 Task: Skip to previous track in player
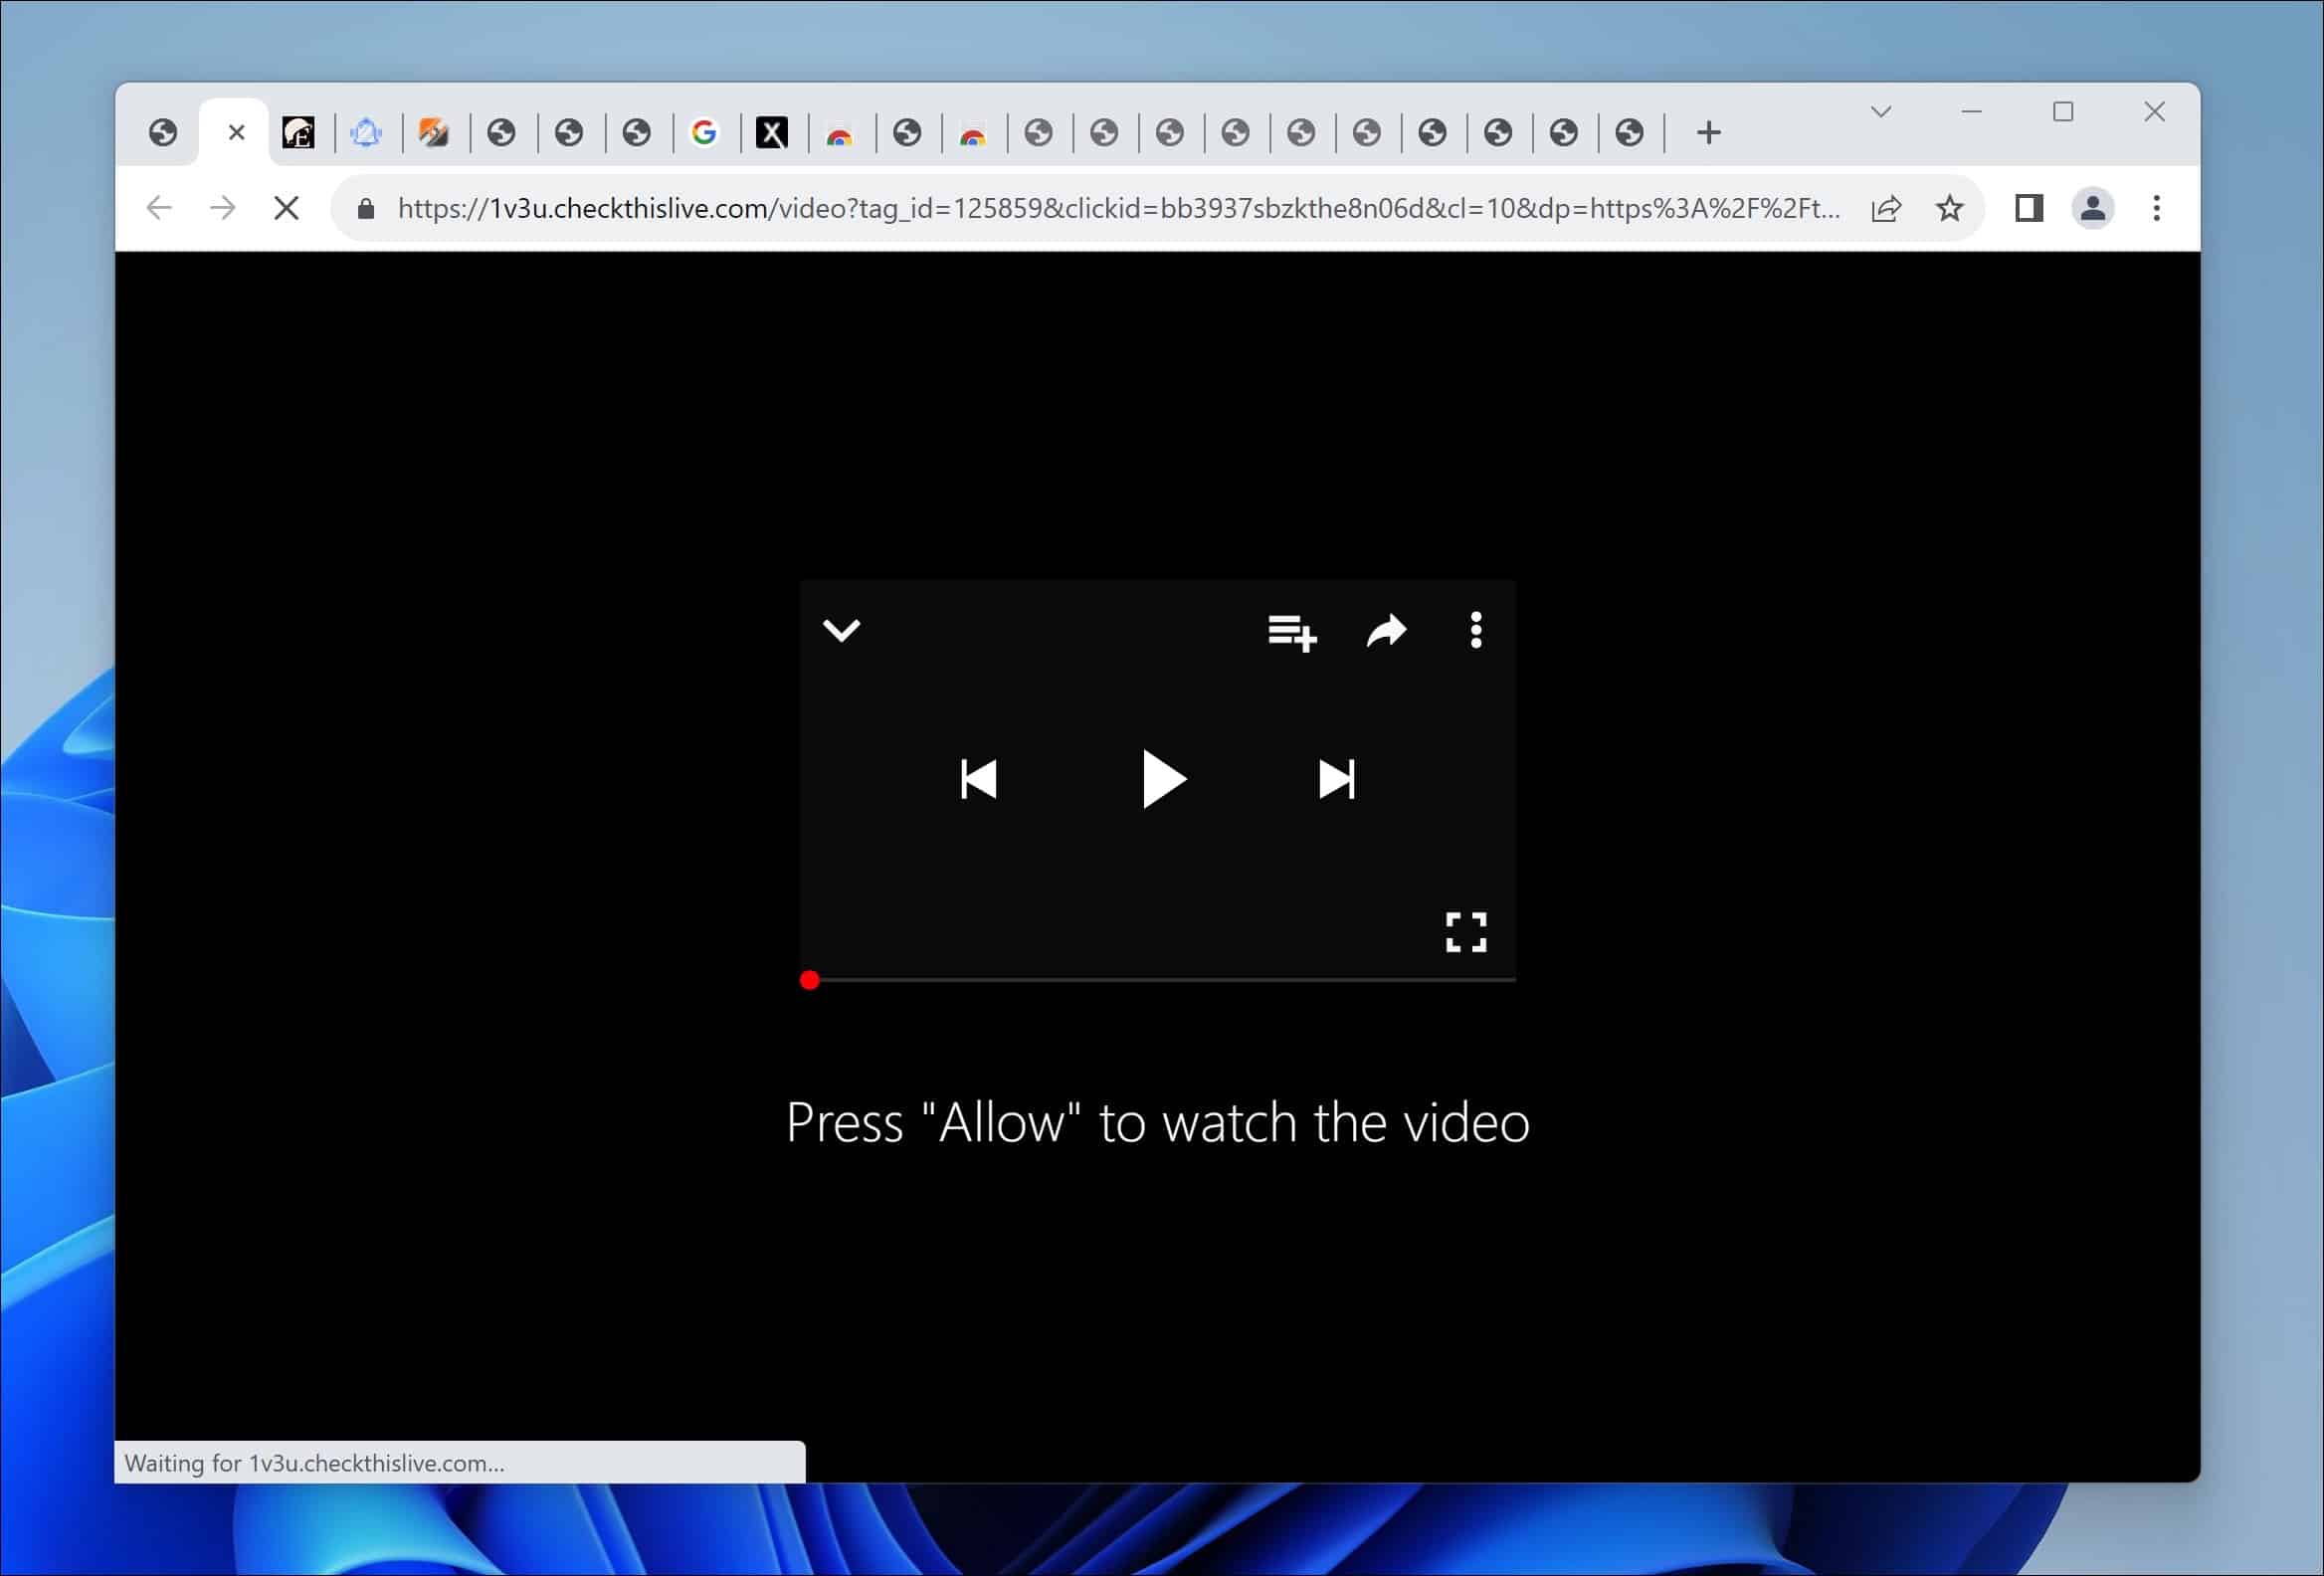point(978,780)
